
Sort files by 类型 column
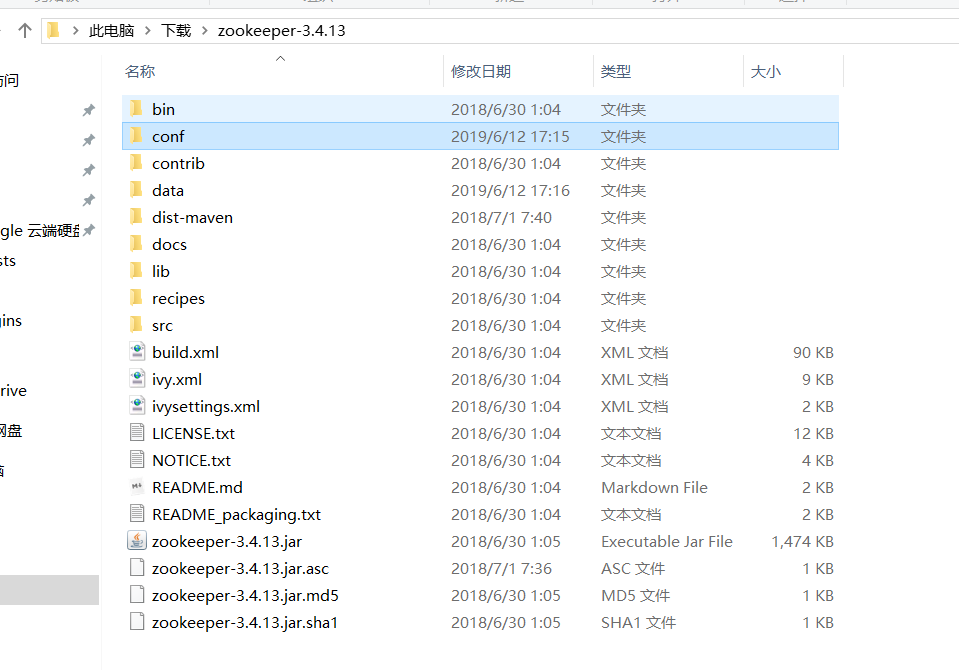pos(615,72)
